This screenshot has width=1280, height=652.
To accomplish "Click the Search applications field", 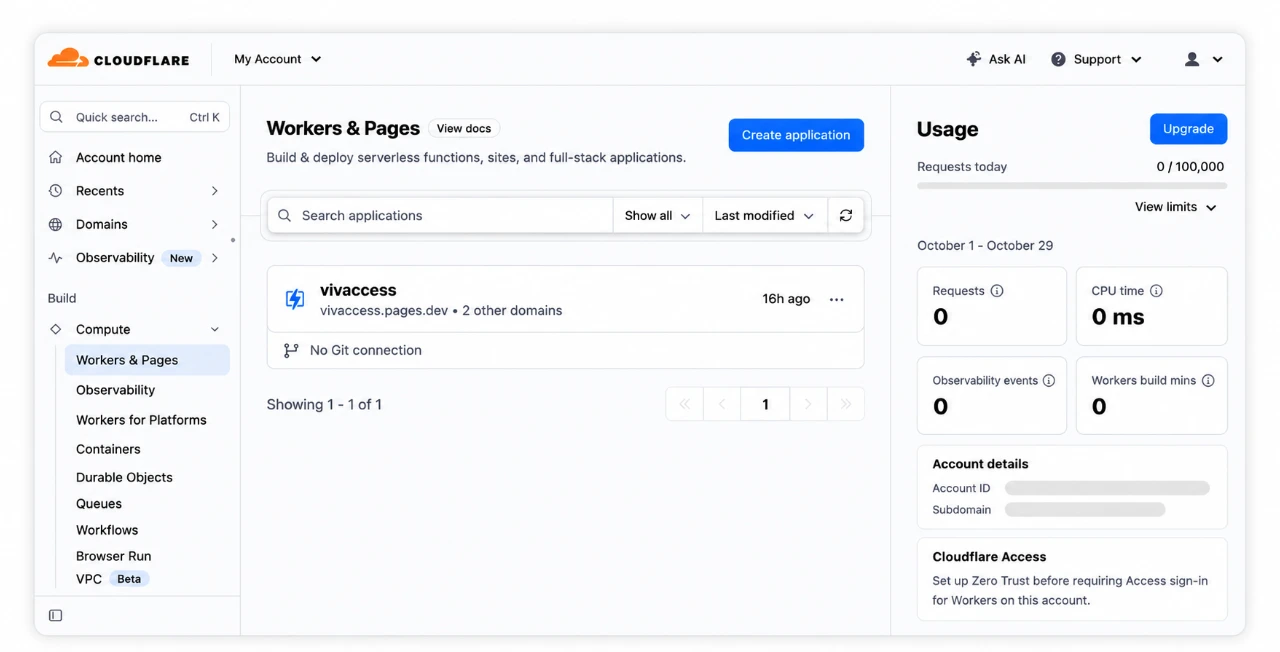I will pos(440,215).
